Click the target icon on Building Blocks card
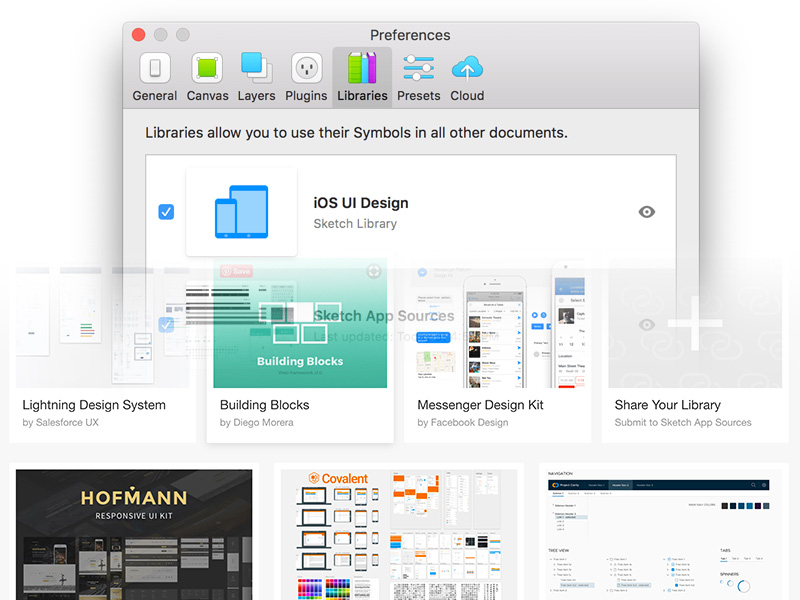800x600 pixels. pos(373,271)
